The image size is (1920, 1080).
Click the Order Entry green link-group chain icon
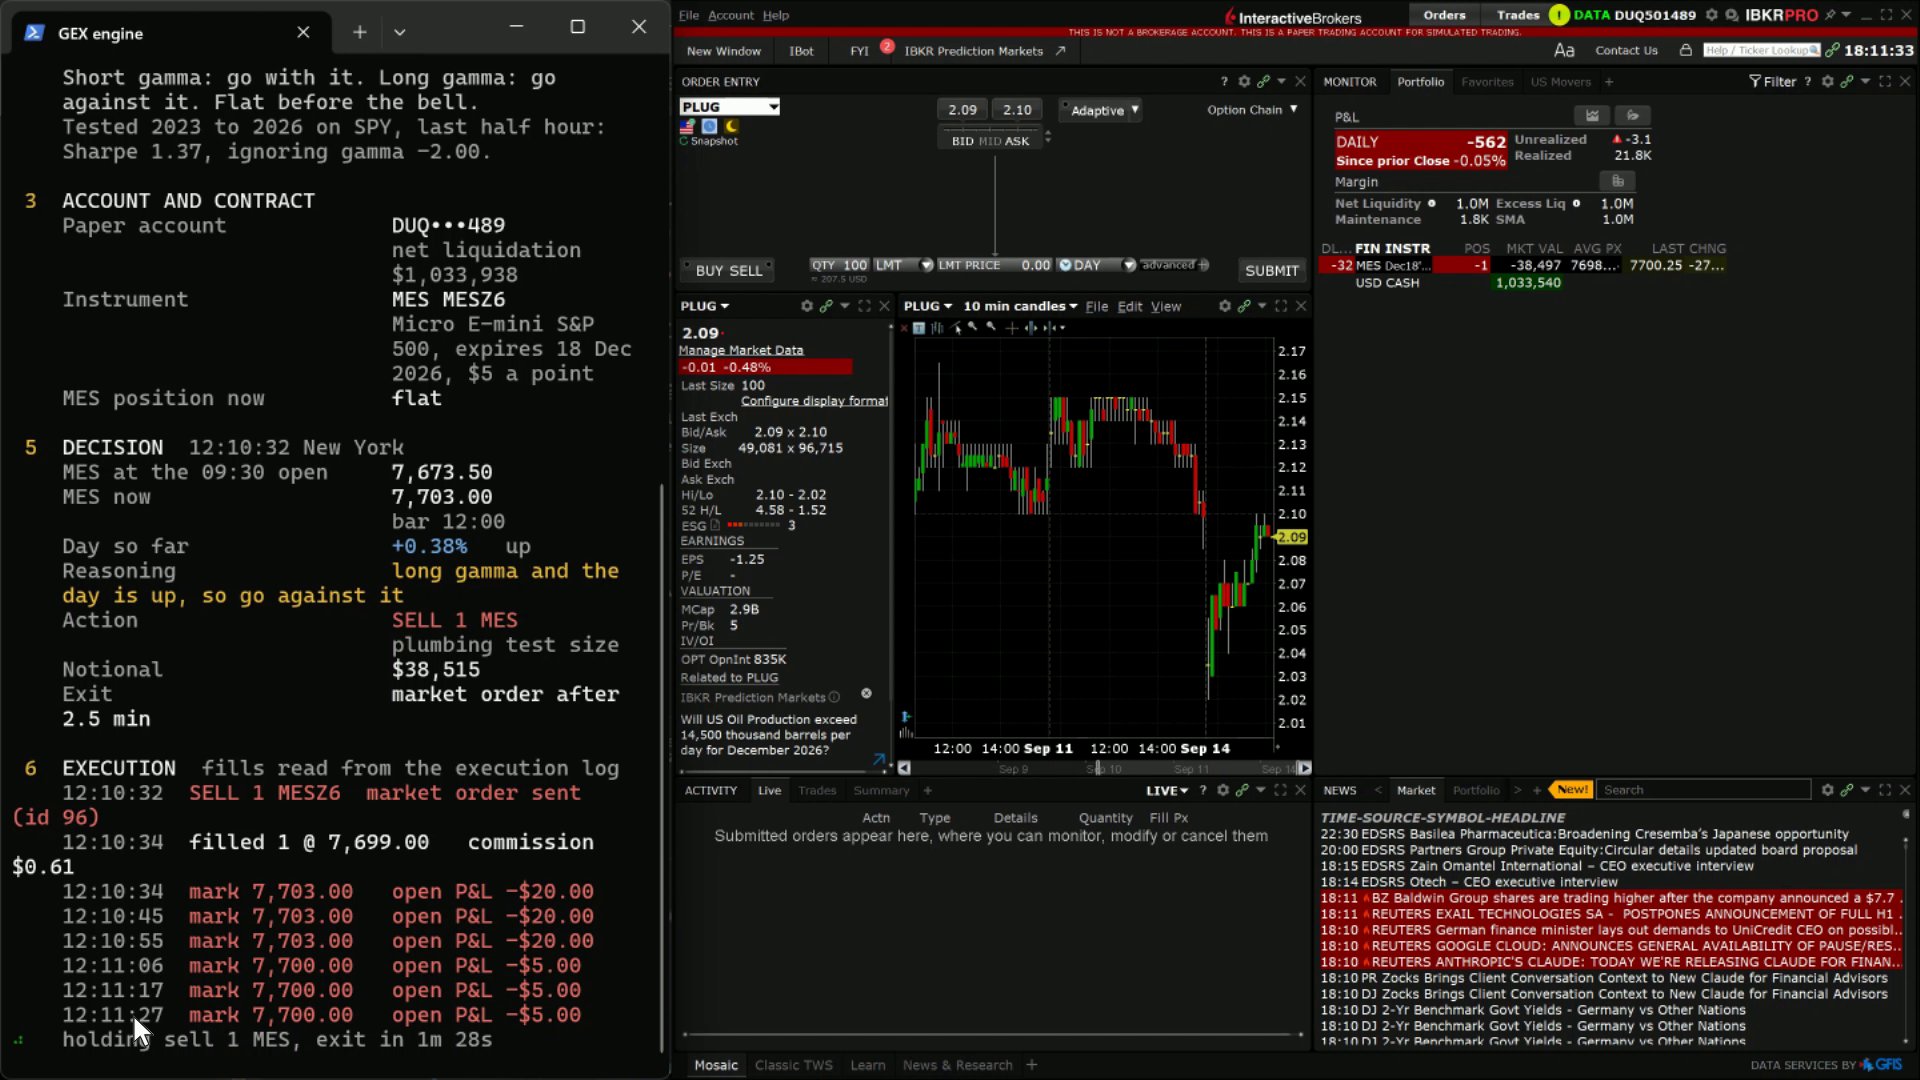point(1263,82)
